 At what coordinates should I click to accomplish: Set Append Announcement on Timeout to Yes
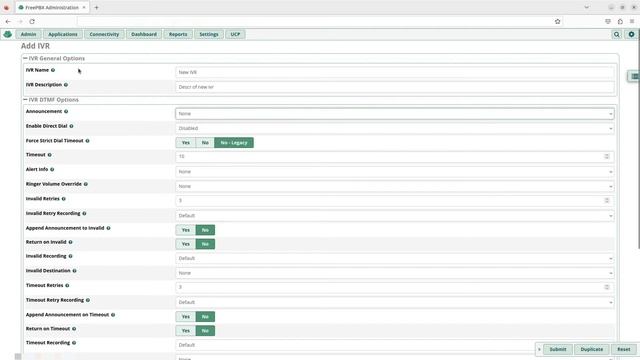(186, 317)
